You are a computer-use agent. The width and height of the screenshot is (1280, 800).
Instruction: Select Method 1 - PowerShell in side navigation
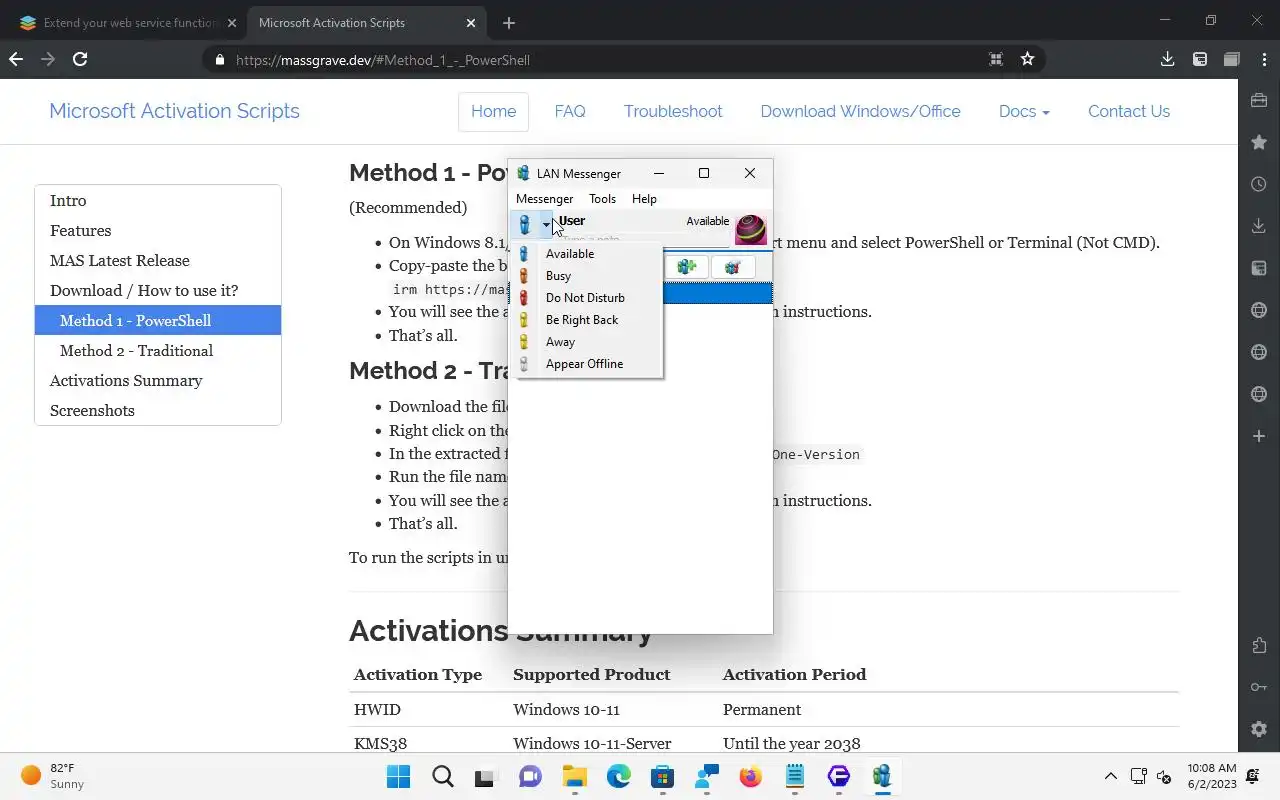pos(158,320)
